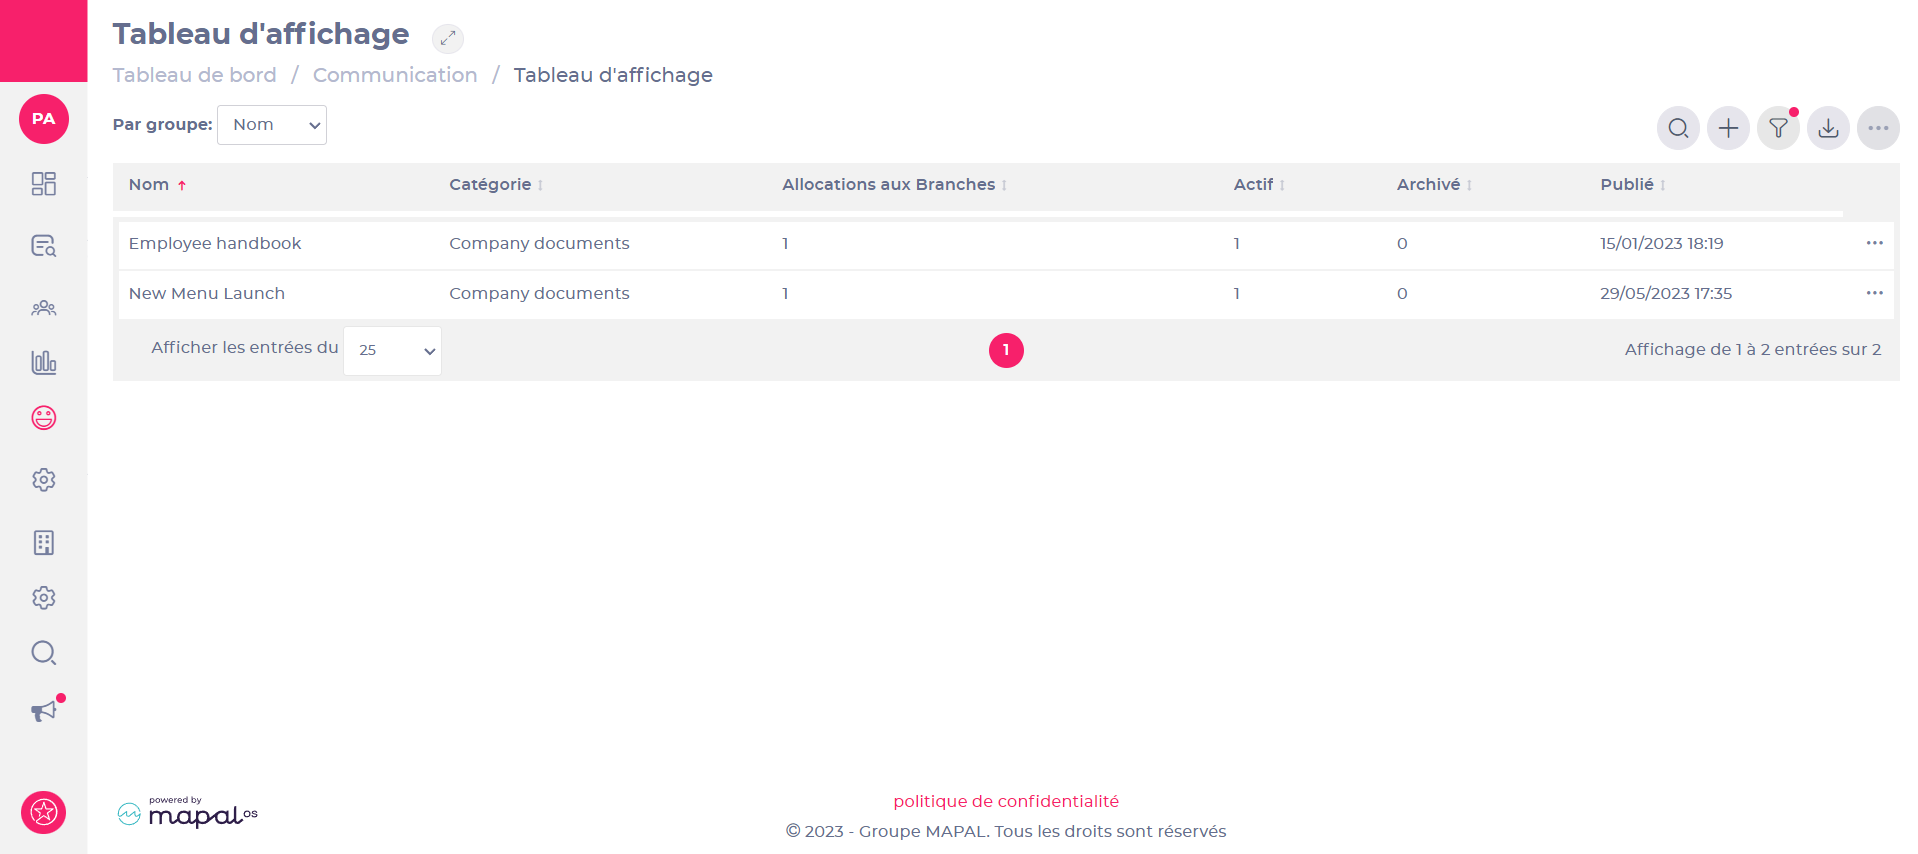The width and height of the screenshot is (1918, 854).
Task: Open the upper settings gear icon
Action: [x=44, y=480]
